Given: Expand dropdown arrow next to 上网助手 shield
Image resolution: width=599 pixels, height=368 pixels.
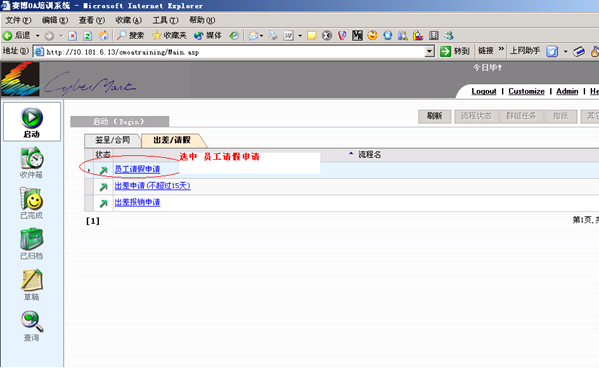Looking at the screenshot, I should pyautogui.click(x=565, y=51).
